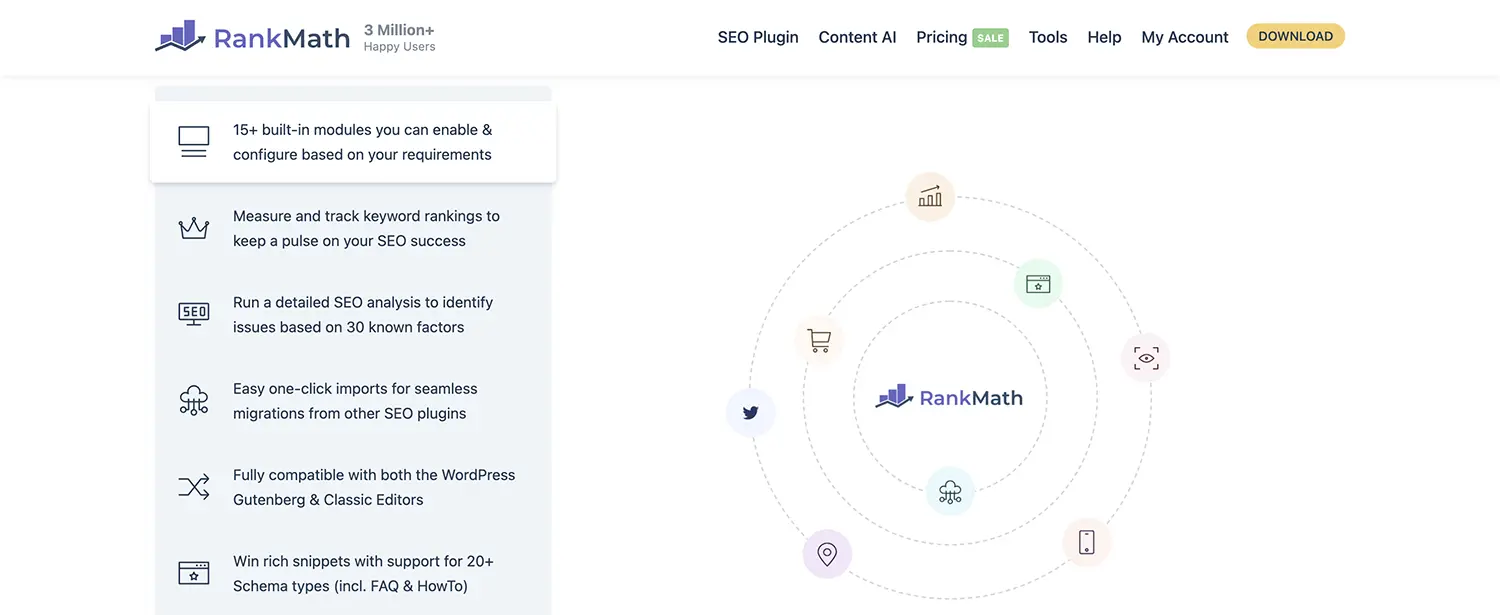Select 'Fully compatible with both' editors feature
Screen dimensions: 1500x615
pos(353,487)
